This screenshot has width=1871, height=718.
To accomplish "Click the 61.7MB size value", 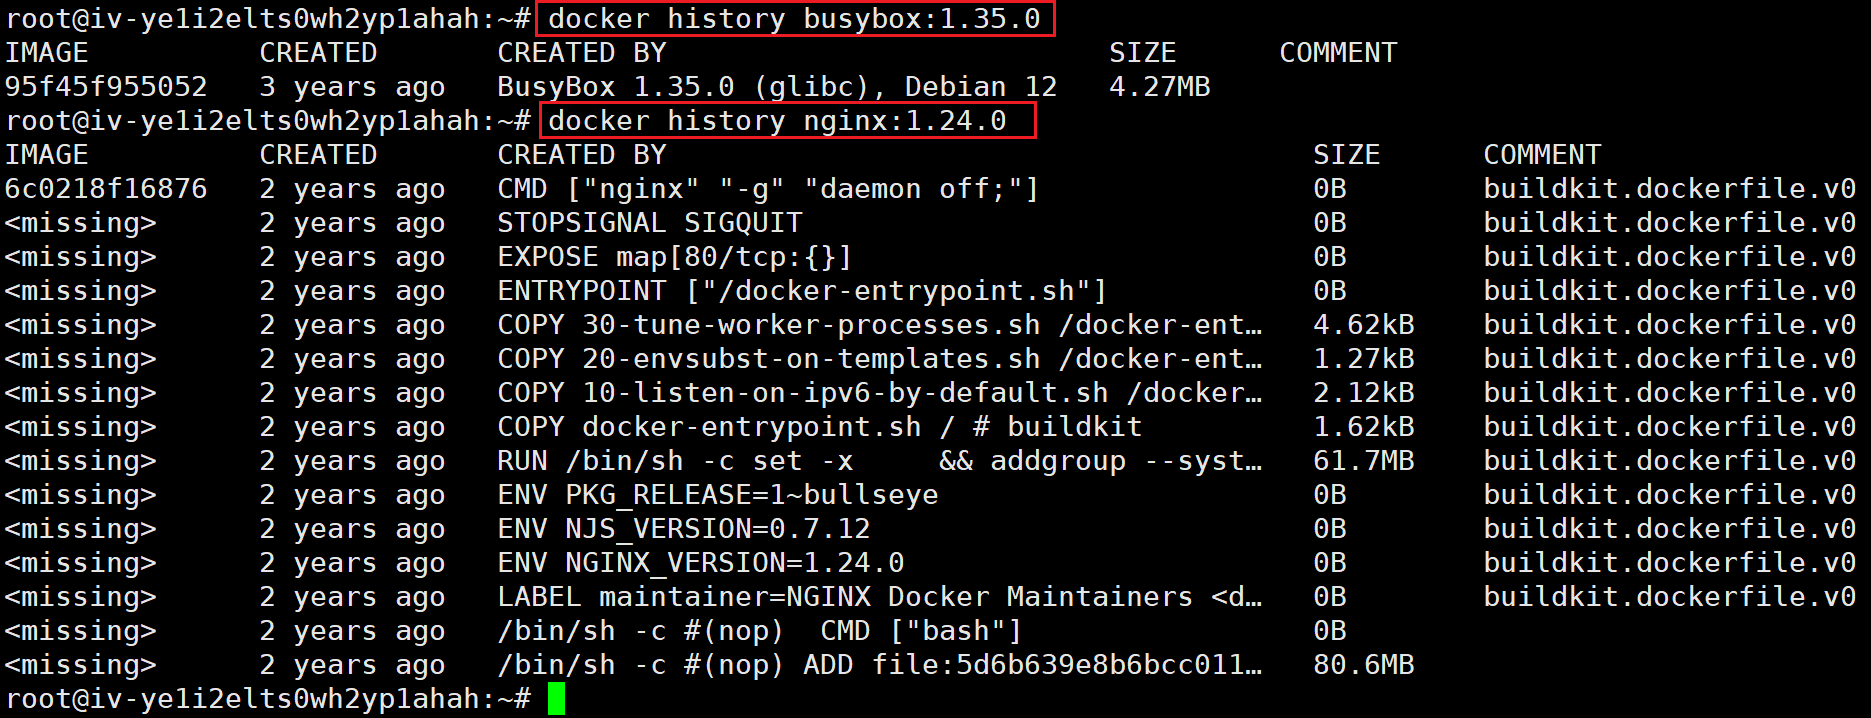I will click(1364, 461).
